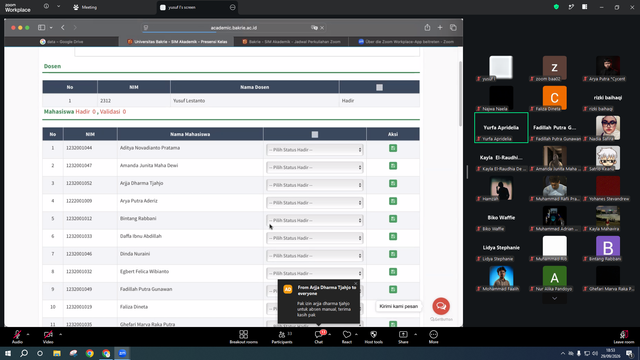Tick the select-all checkbox in Mahasiswa header
Image resolution: width=640 pixels, height=360 pixels.
coord(315,134)
